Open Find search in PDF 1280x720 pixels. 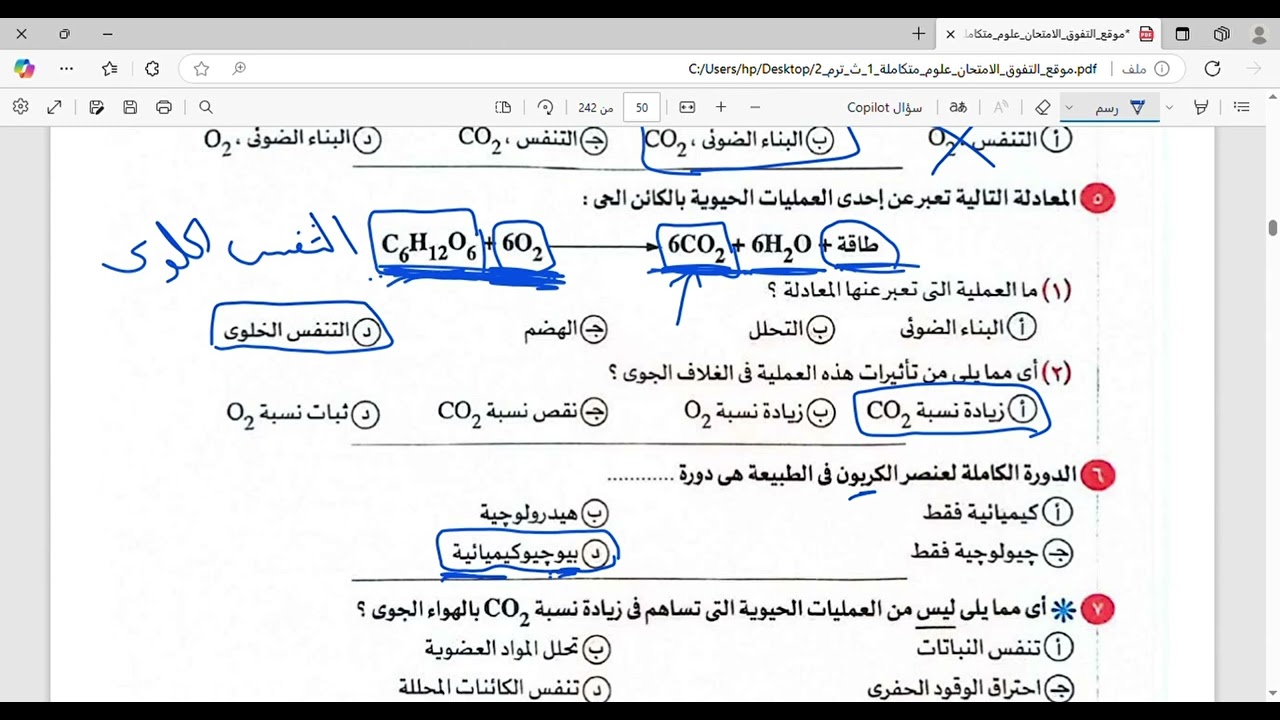pyautogui.click(x=206, y=107)
